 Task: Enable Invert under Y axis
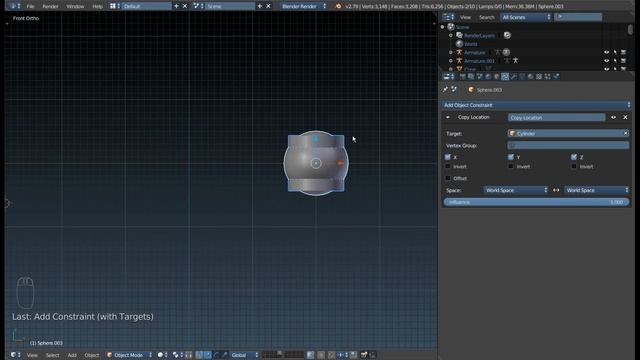(x=511, y=167)
